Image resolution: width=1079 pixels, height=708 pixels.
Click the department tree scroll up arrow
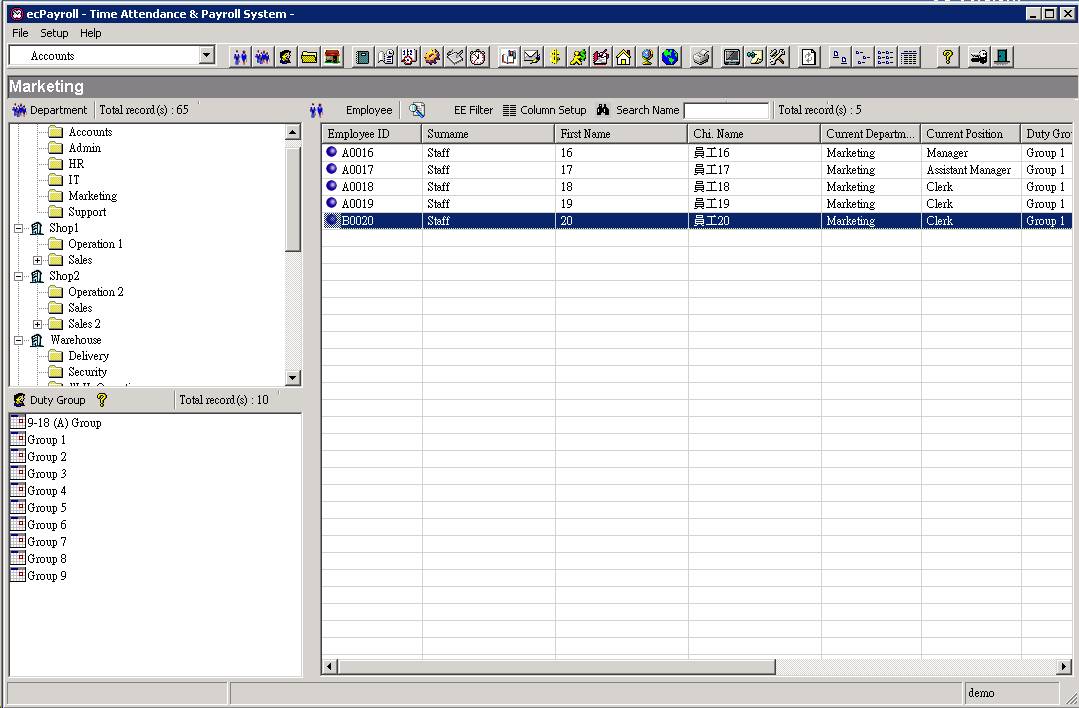pos(293,132)
